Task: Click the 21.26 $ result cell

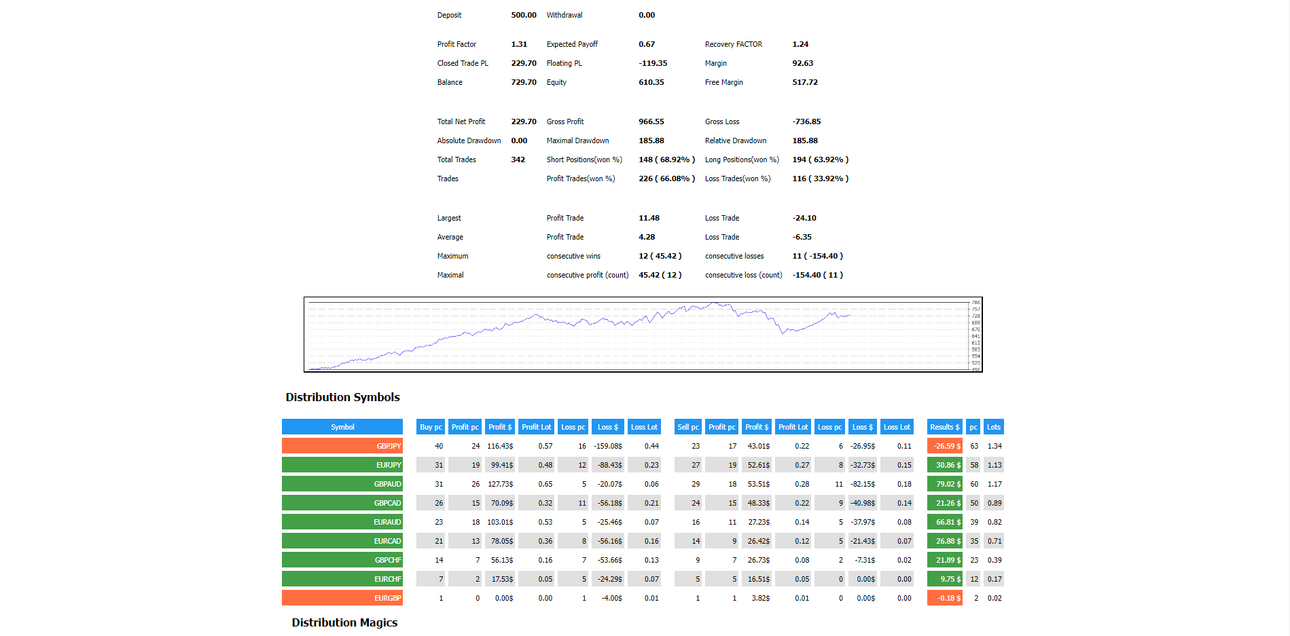Action: coord(945,503)
